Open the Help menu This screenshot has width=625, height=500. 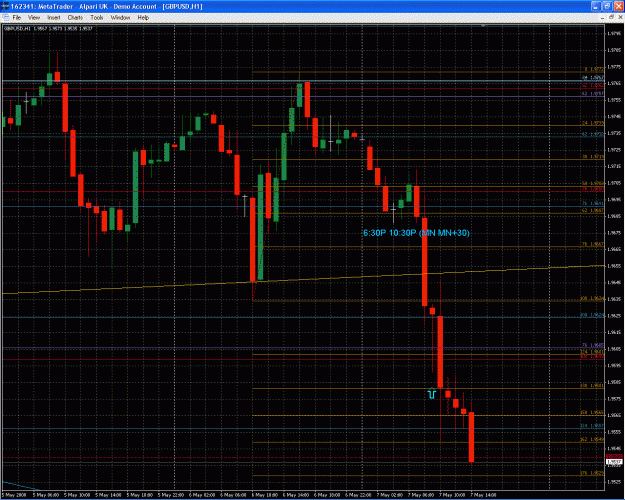[143, 18]
